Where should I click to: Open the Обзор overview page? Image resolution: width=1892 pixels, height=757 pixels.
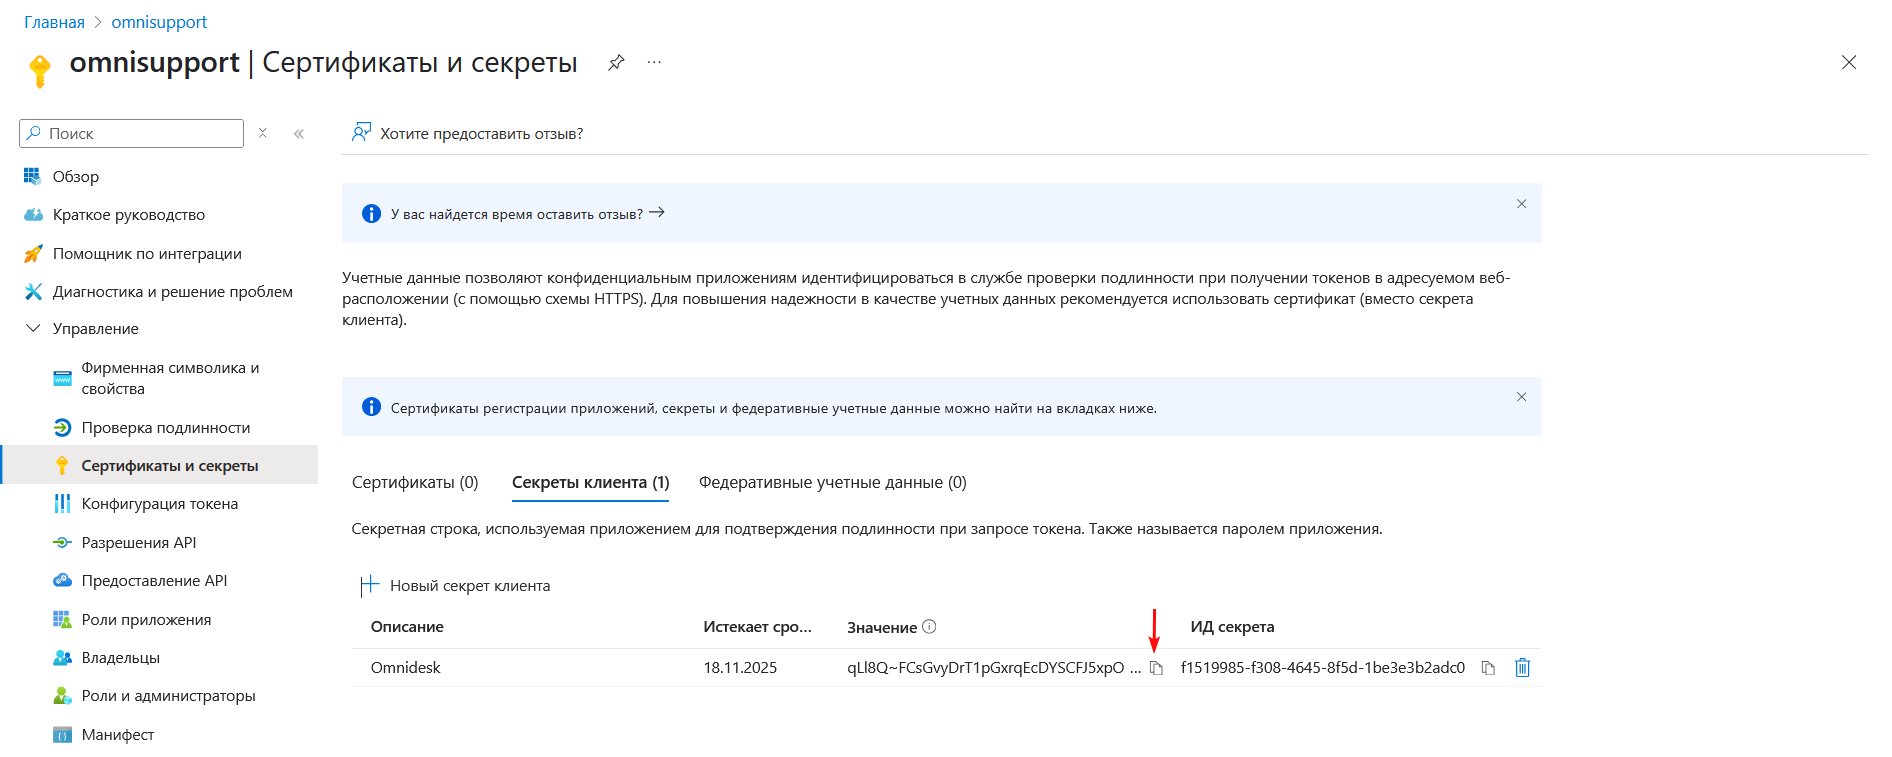coord(76,176)
